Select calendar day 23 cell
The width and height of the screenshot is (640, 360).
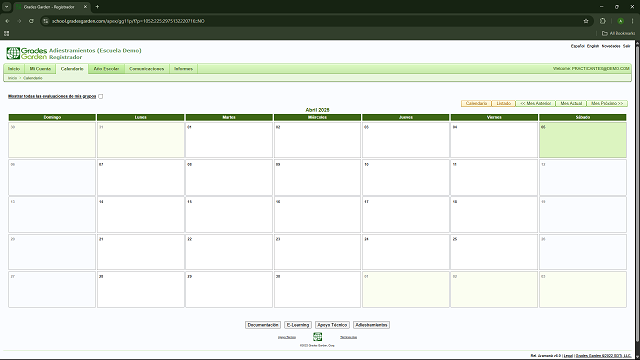point(318,252)
